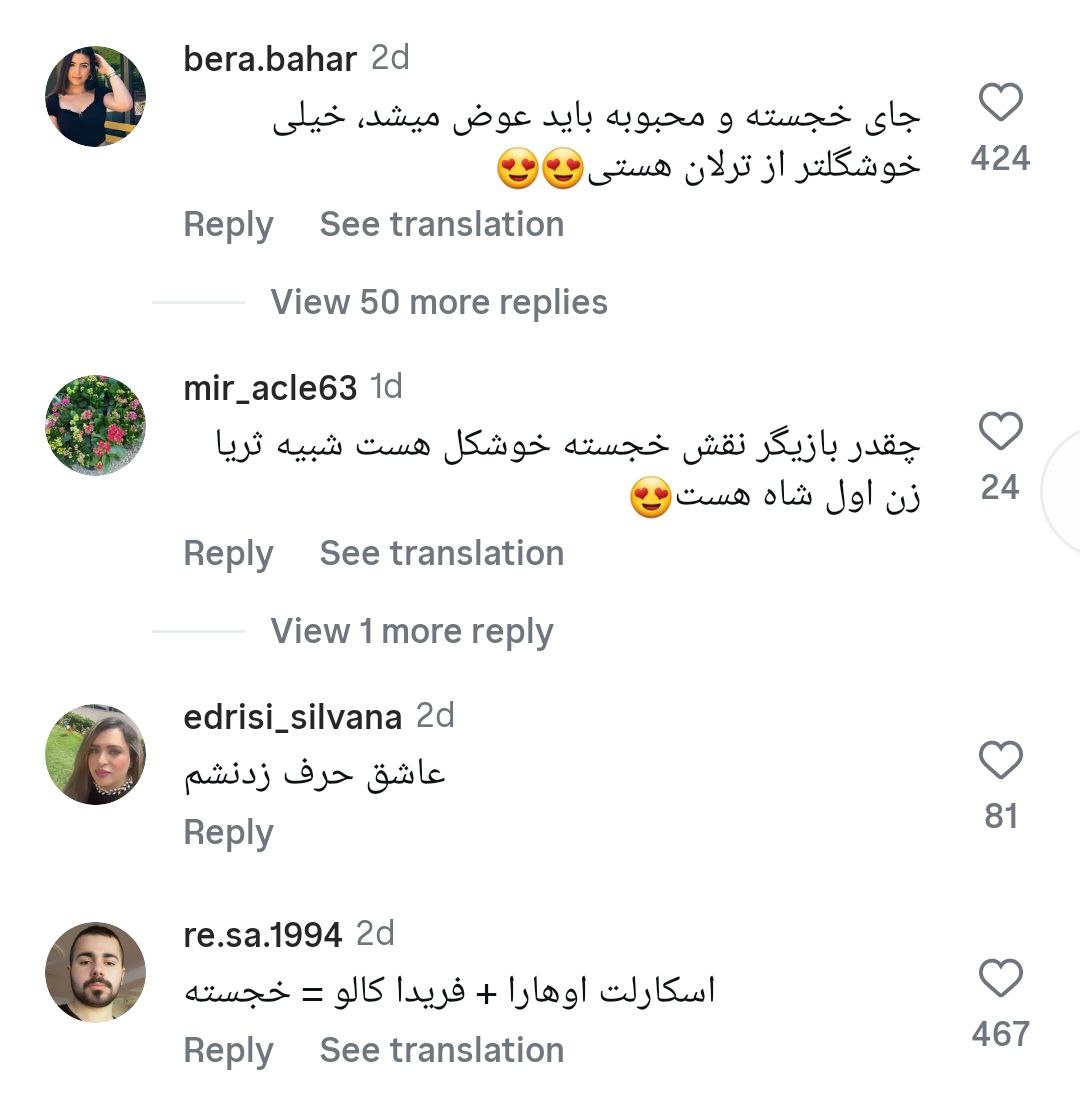Reply to bera.bahar's comment
Viewport: 1080px width, 1101px height.
(x=228, y=225)
